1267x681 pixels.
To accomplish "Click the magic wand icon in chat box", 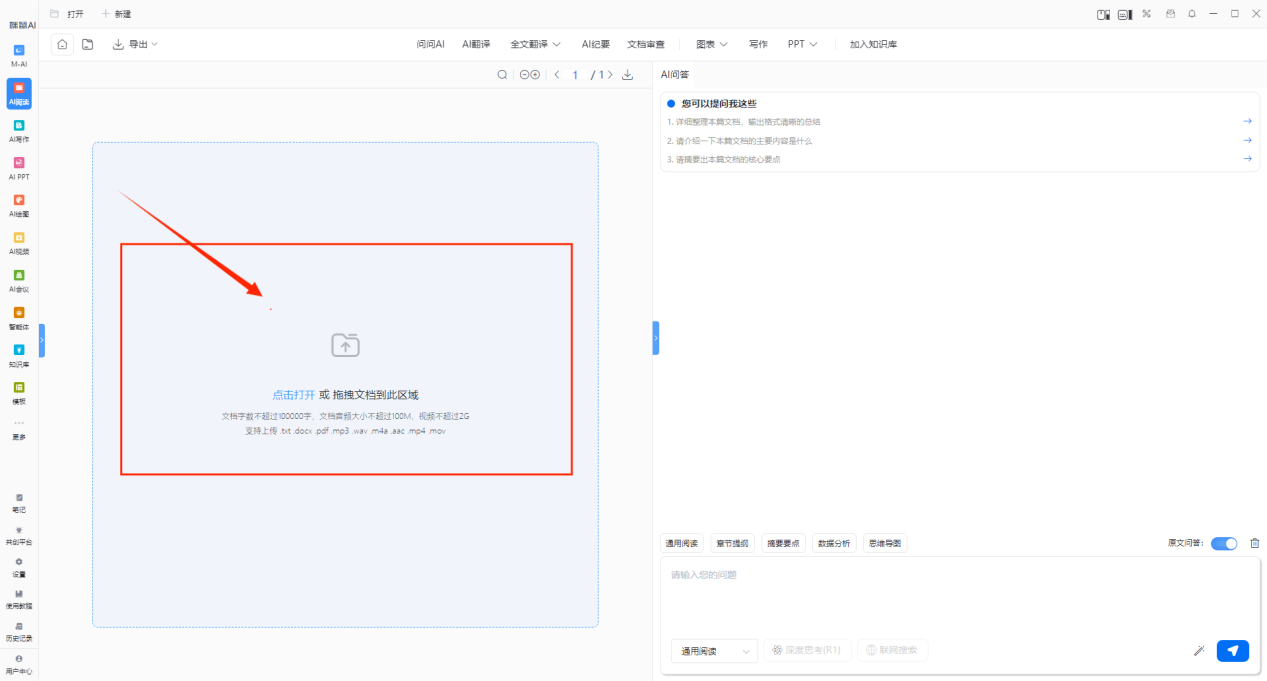I will (1199, 651).
